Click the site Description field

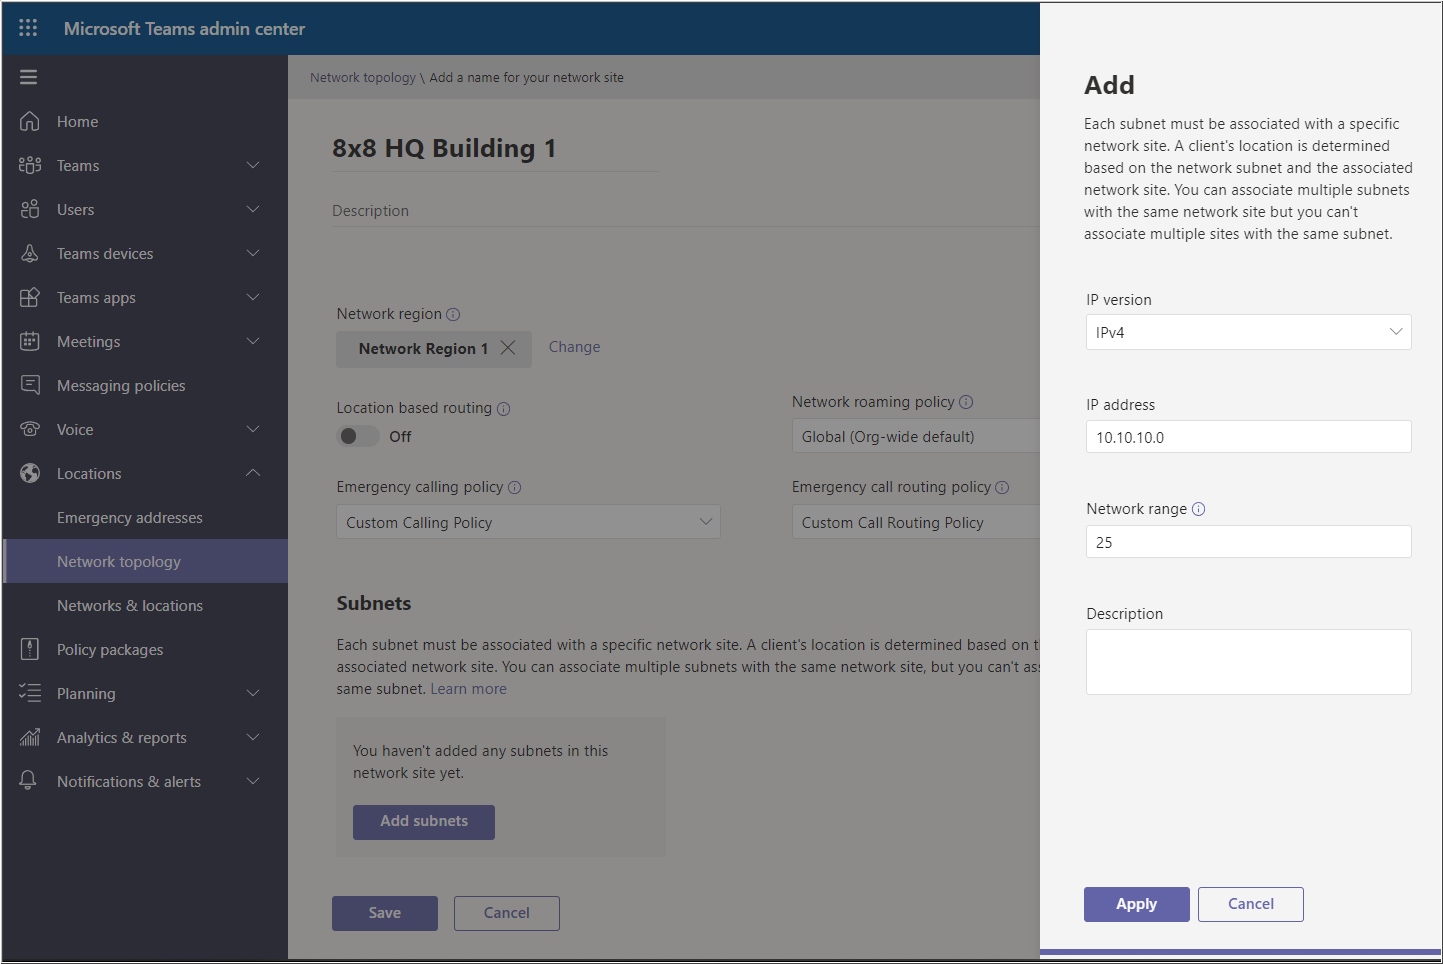click(686, 211)
